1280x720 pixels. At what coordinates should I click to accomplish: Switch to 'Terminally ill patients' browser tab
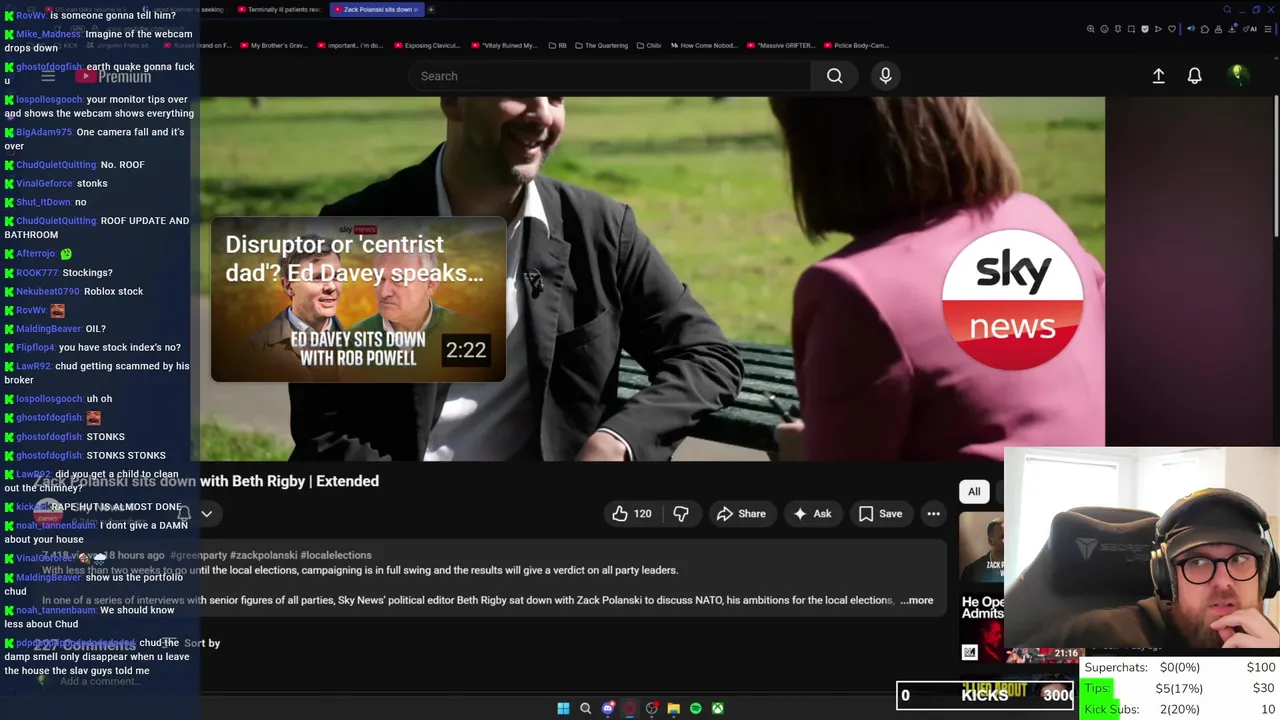point(279,9)
